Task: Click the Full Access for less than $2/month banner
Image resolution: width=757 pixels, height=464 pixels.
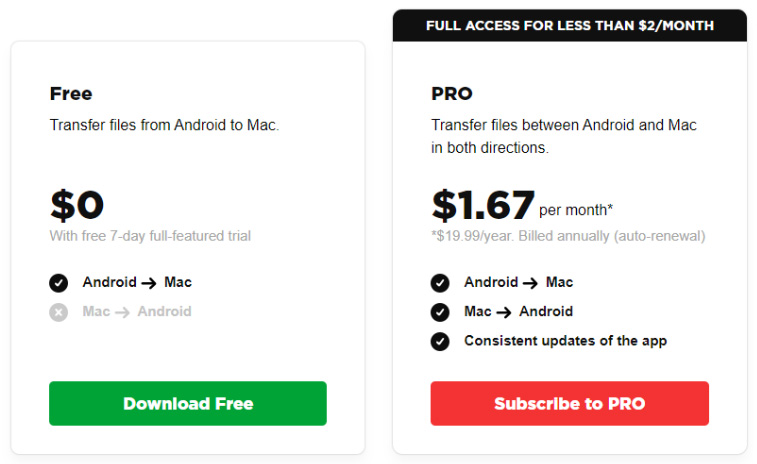Action: click(x=570, y=25)
